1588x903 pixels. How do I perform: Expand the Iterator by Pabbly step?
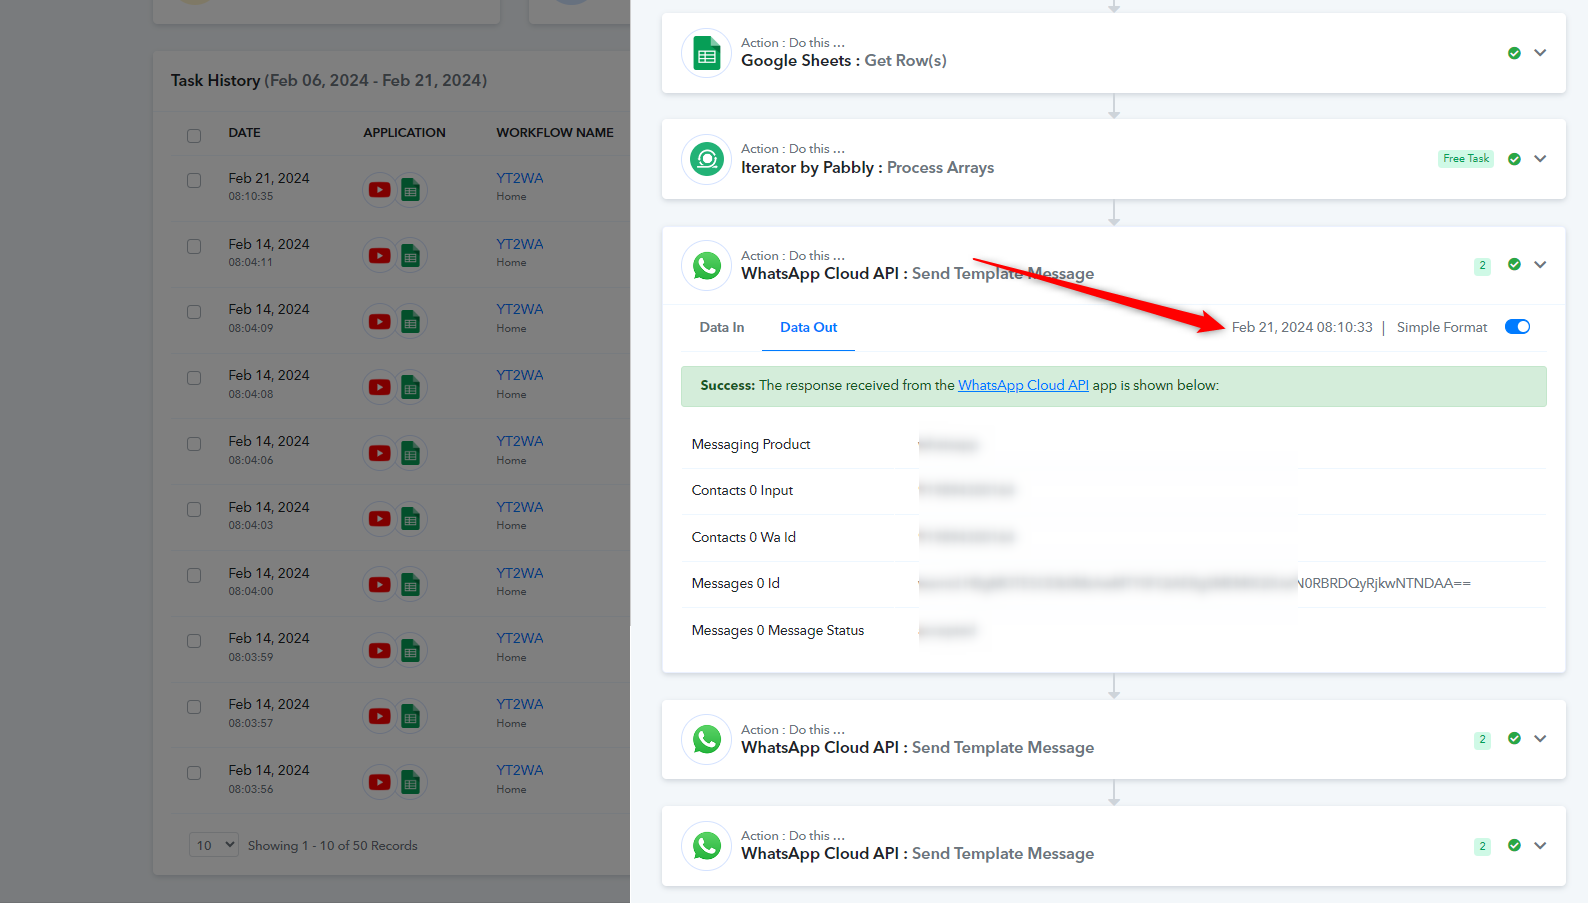[x=1540, y=159]
